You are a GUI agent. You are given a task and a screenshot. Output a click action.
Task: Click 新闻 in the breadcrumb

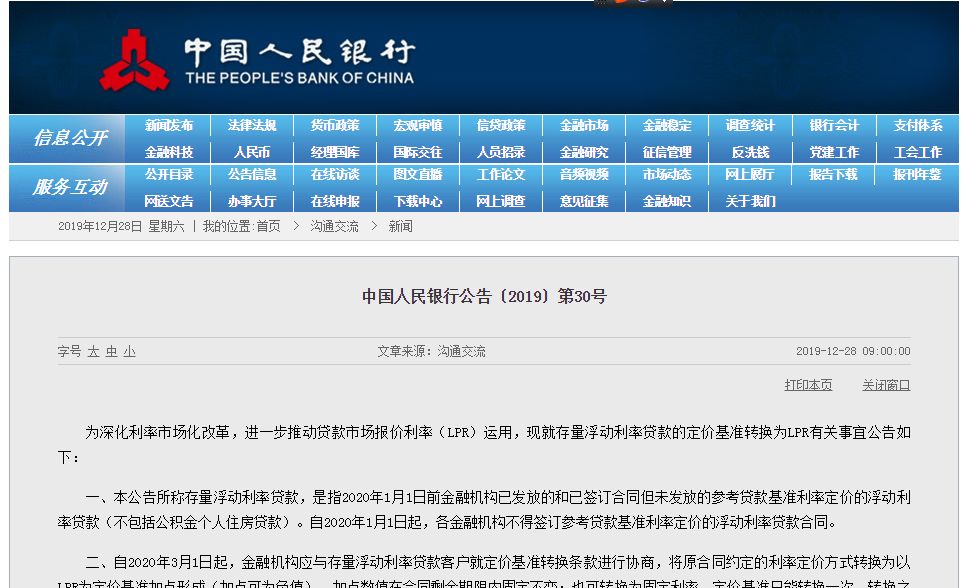[x=400, y=226]
